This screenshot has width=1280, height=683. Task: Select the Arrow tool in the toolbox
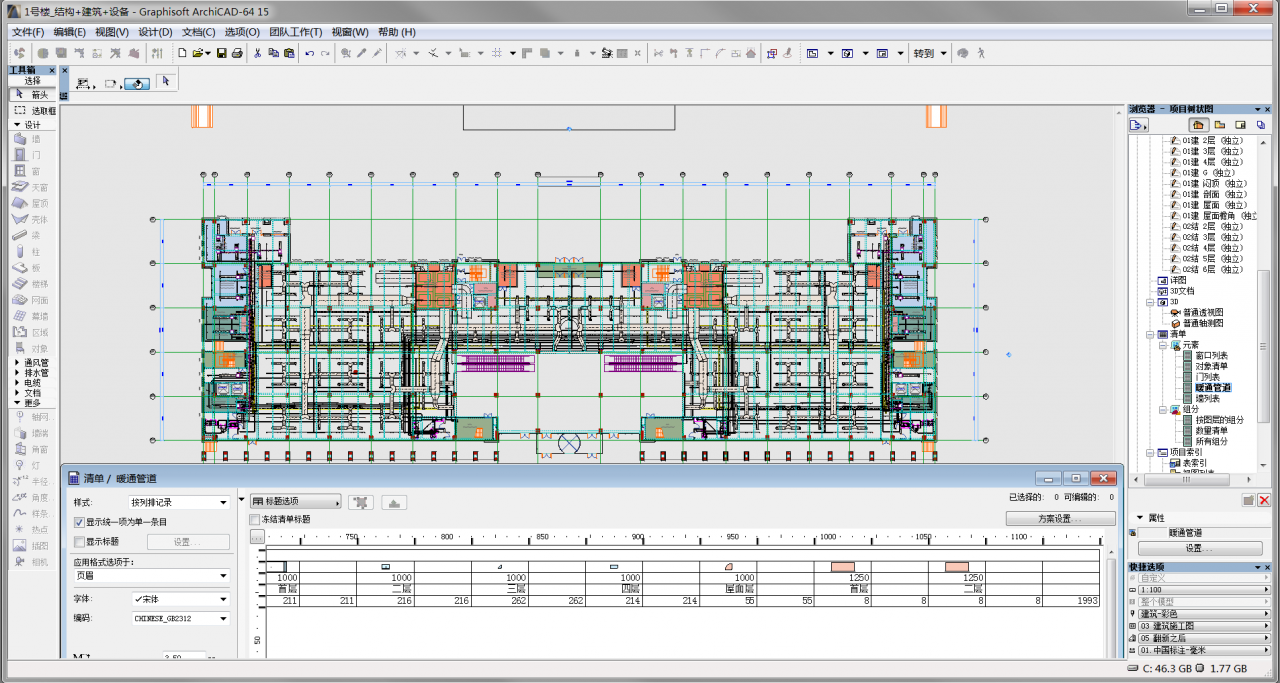click(33, 94)
